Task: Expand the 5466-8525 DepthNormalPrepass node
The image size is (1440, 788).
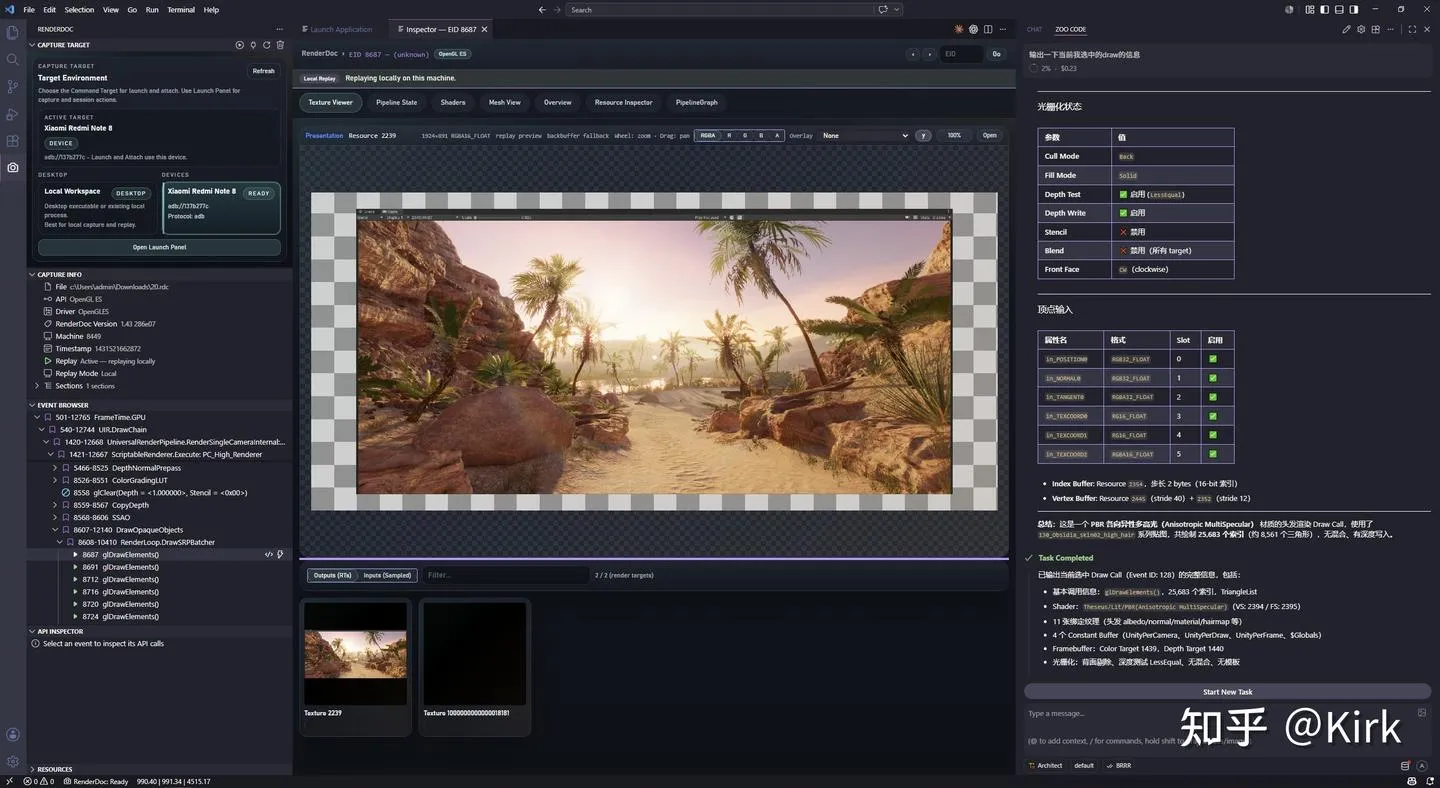Action: (x=55, y=467)
